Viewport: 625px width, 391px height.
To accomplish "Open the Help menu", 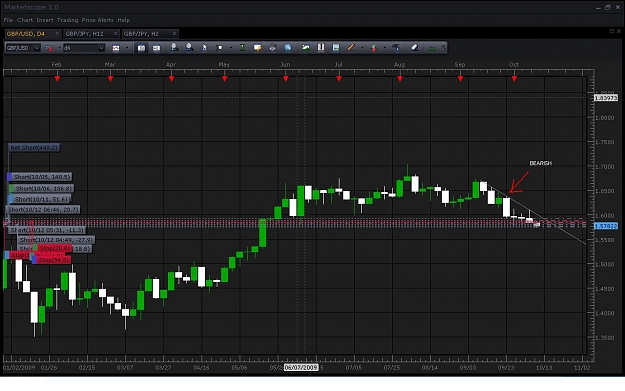I will [x=124, y=20].
